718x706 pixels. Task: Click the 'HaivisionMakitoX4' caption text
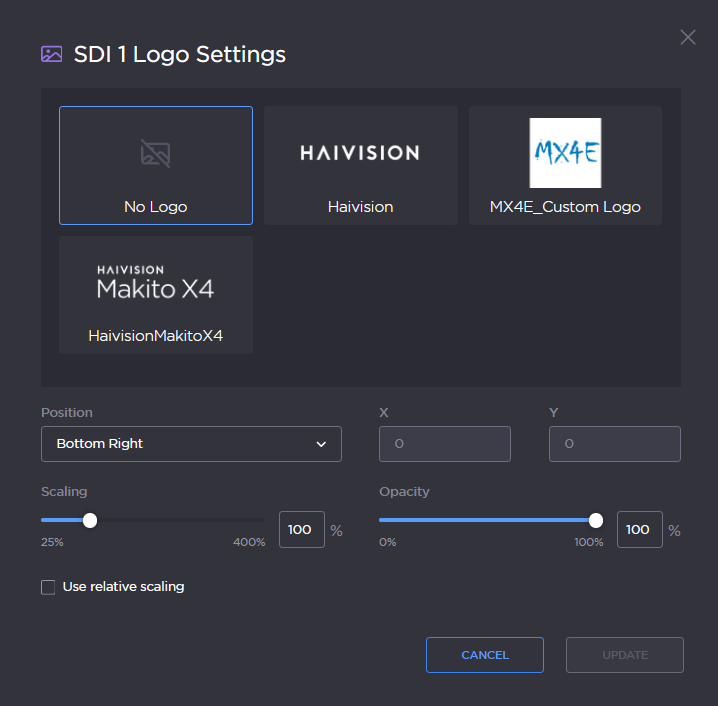tap(155, 336)
